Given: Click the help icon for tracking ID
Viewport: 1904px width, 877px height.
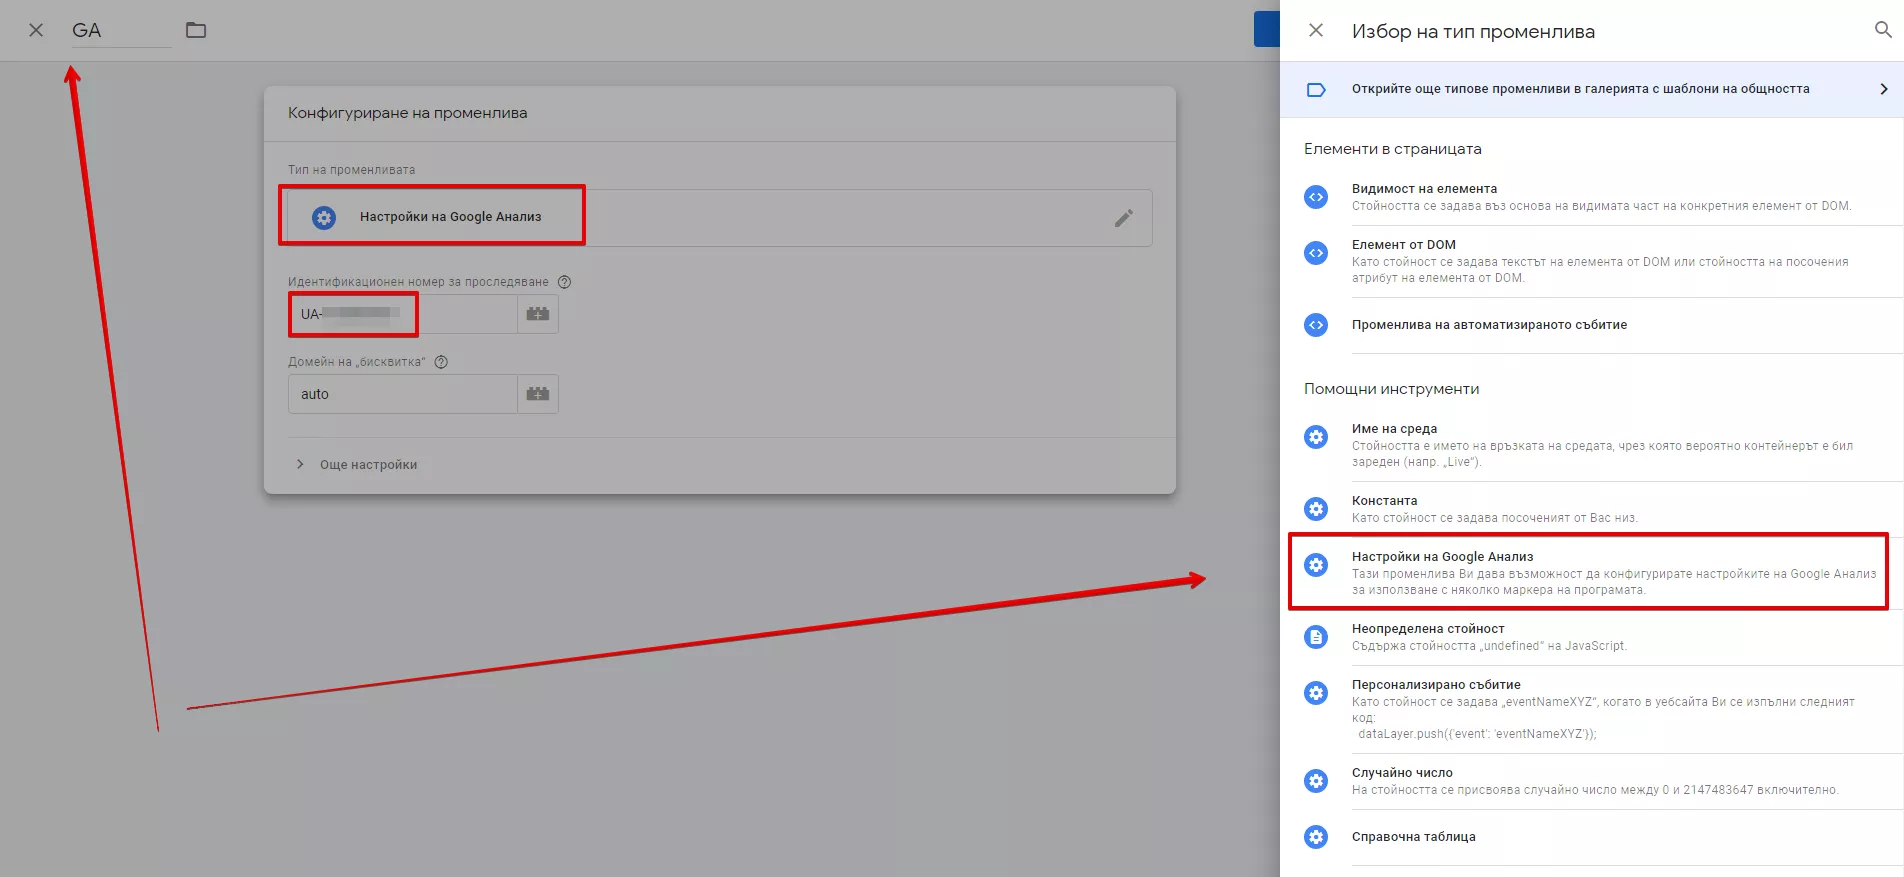Looking at the screenshot, I should coord(564,282).
